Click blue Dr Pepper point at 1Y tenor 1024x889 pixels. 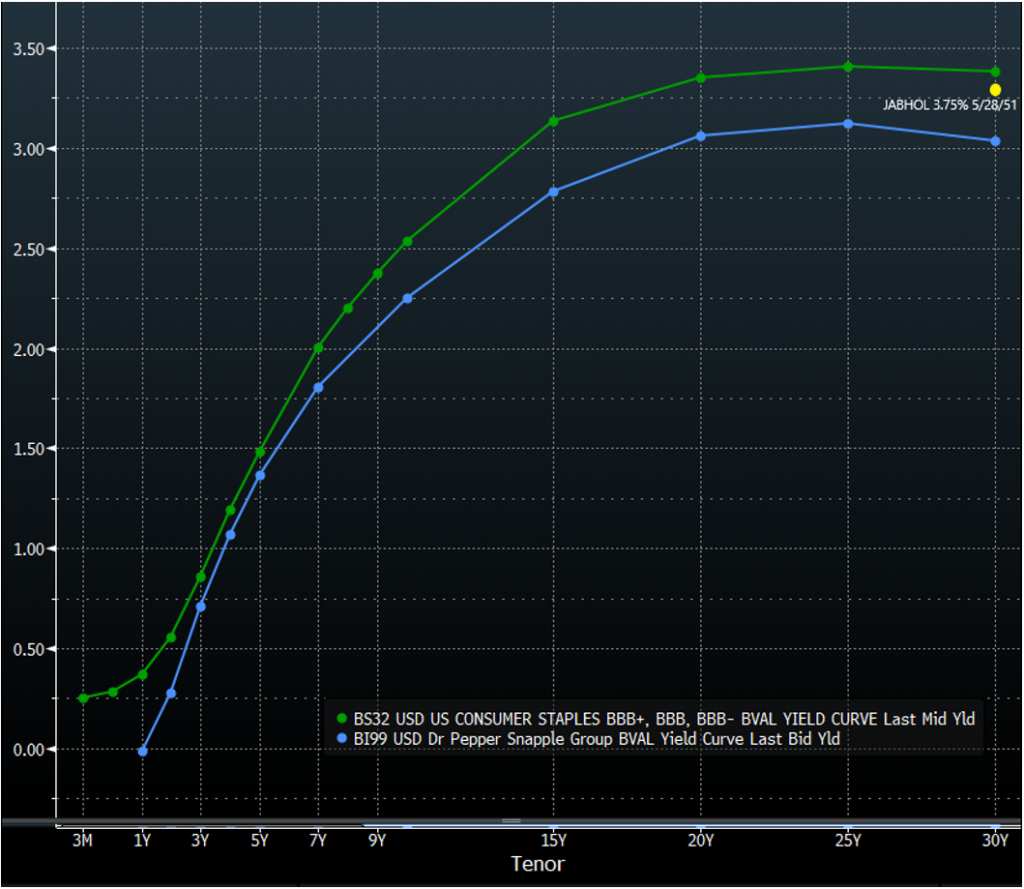point(142,751)
